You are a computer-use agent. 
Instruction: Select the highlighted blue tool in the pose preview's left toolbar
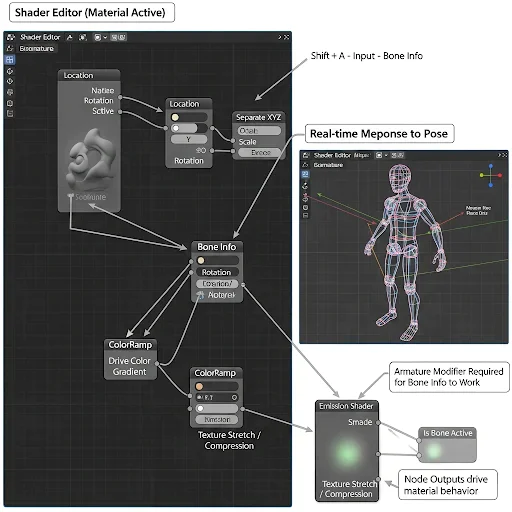pos(305,174)
